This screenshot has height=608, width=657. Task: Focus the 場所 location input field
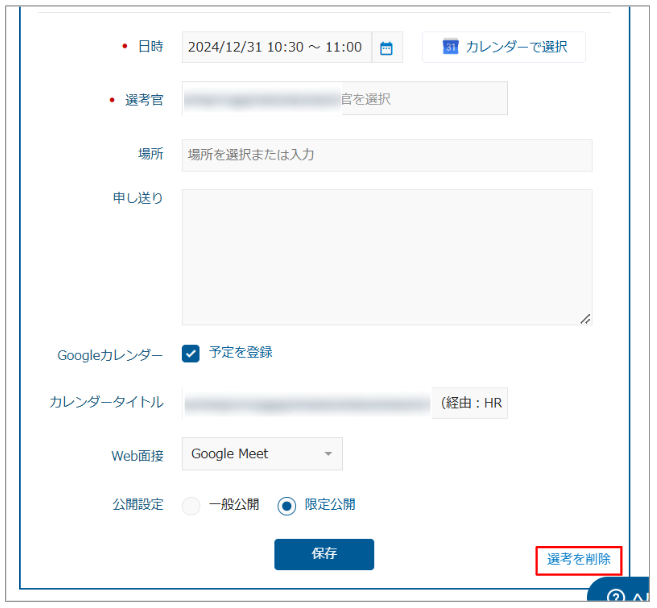[x=386, y=155]
